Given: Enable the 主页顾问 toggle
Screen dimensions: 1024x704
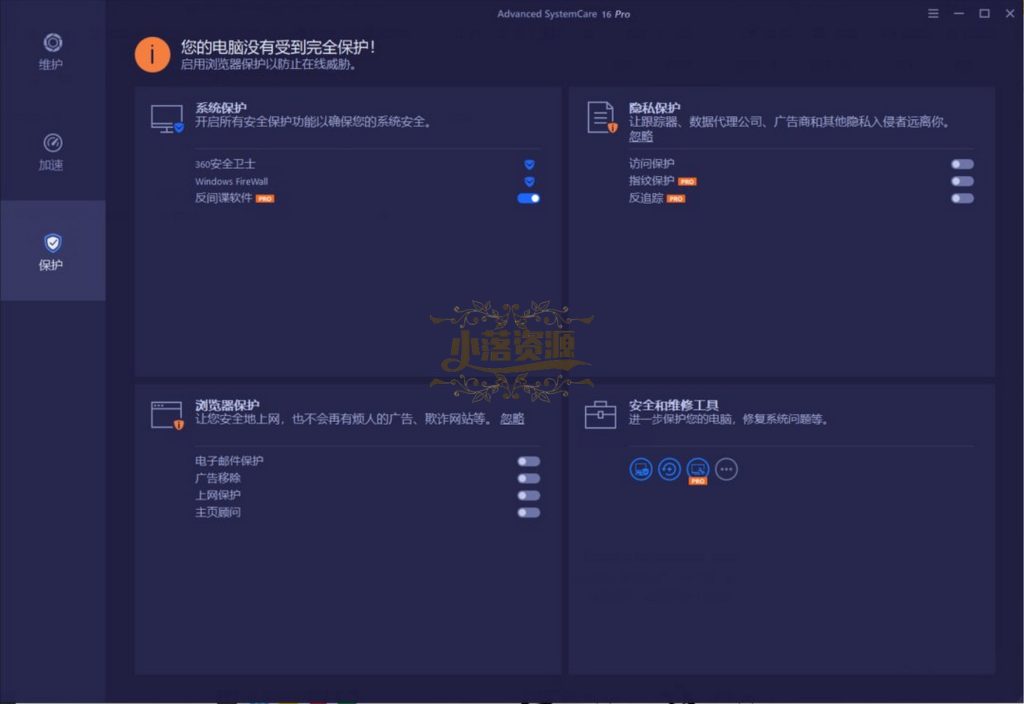Looking at the screenshot, I should pyautogui.click(x=528, y=513).
